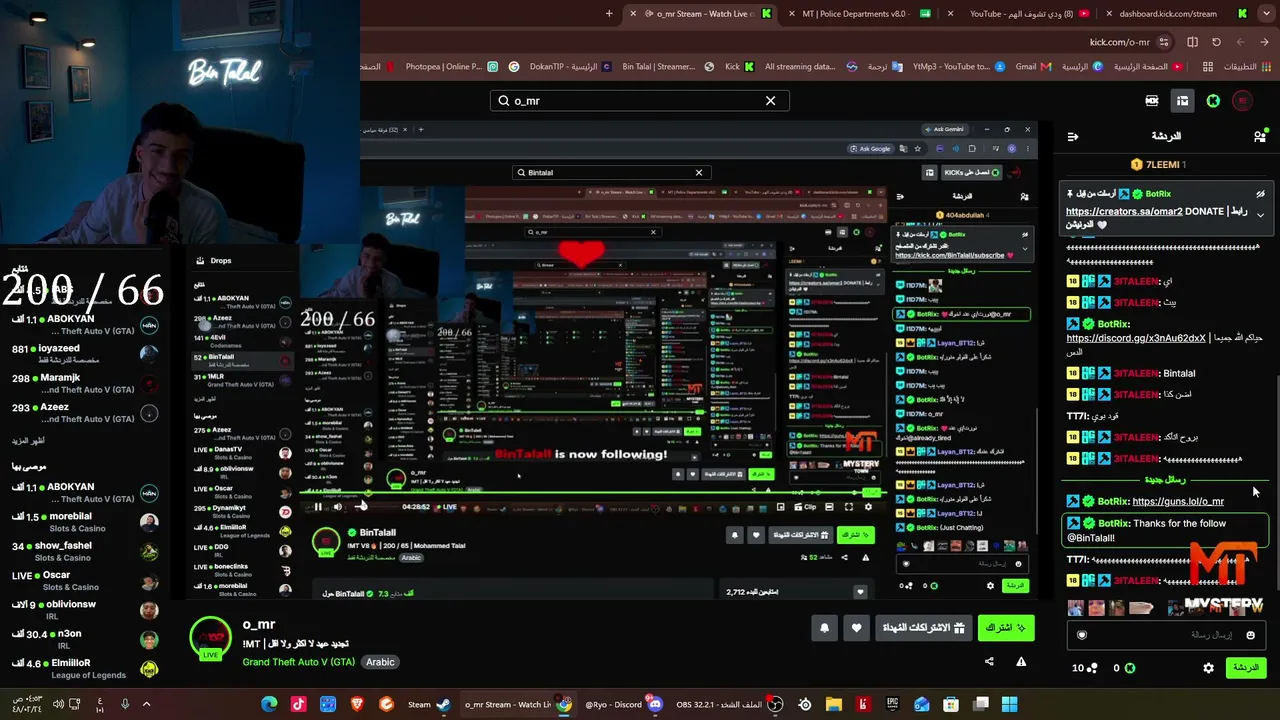Open the YtMp3 YouTube bookmark
Image resolution: width=1280 pixels, height=720 pixels.
point(958,67)
